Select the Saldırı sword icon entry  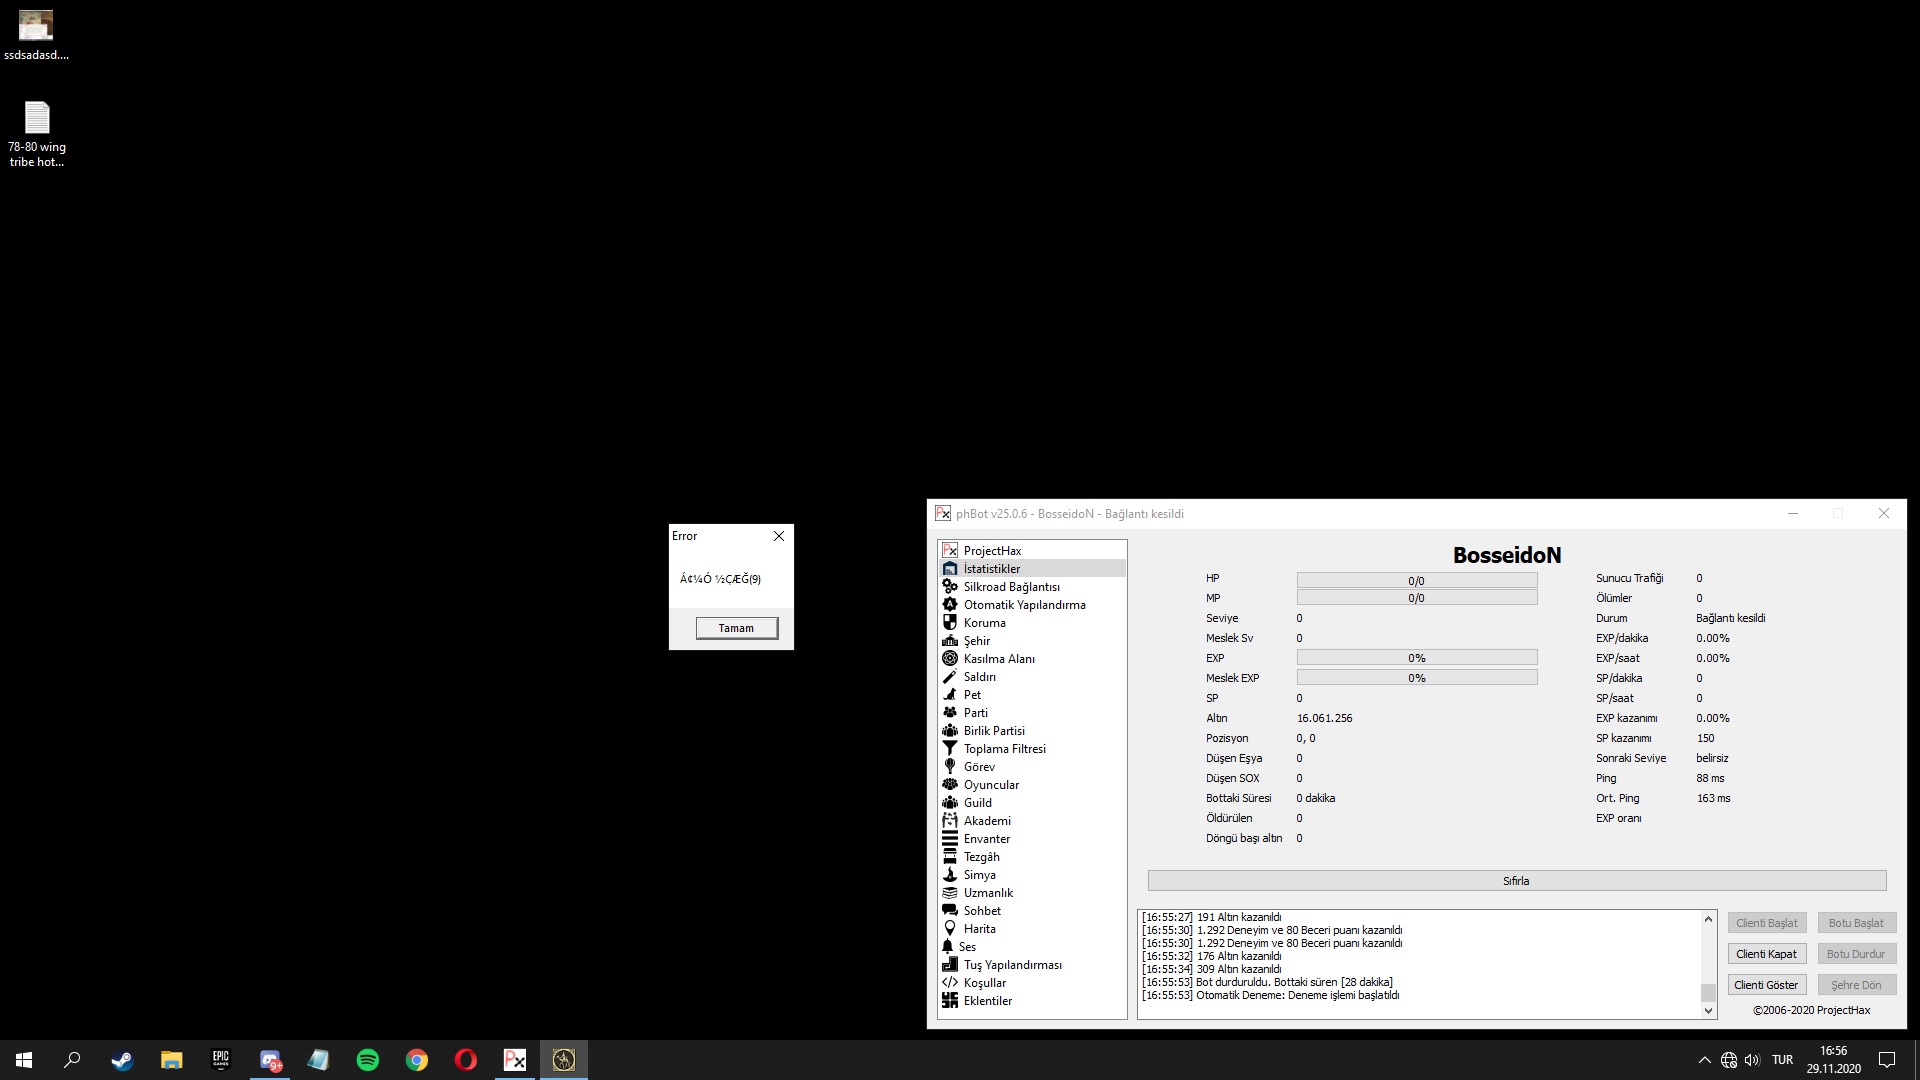(x=950, y=676)
